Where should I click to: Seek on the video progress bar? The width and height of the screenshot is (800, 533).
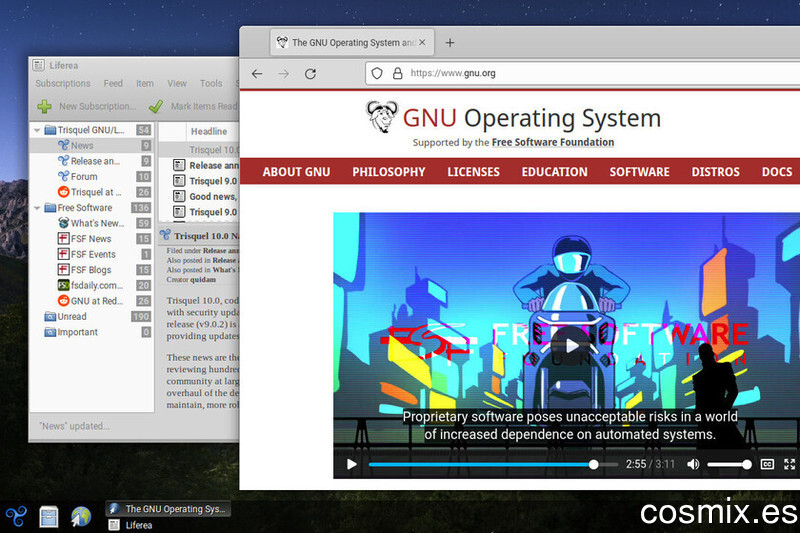tap(493, 465)
